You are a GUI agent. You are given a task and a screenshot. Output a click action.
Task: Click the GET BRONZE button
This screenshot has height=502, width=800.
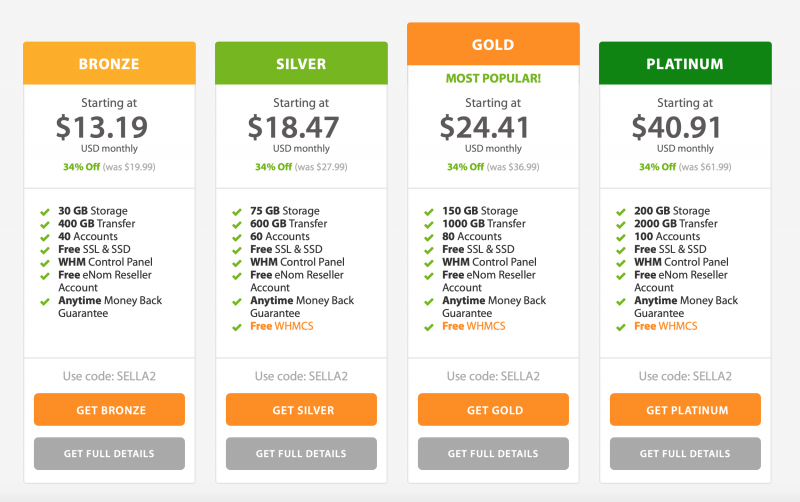[109, 410]
